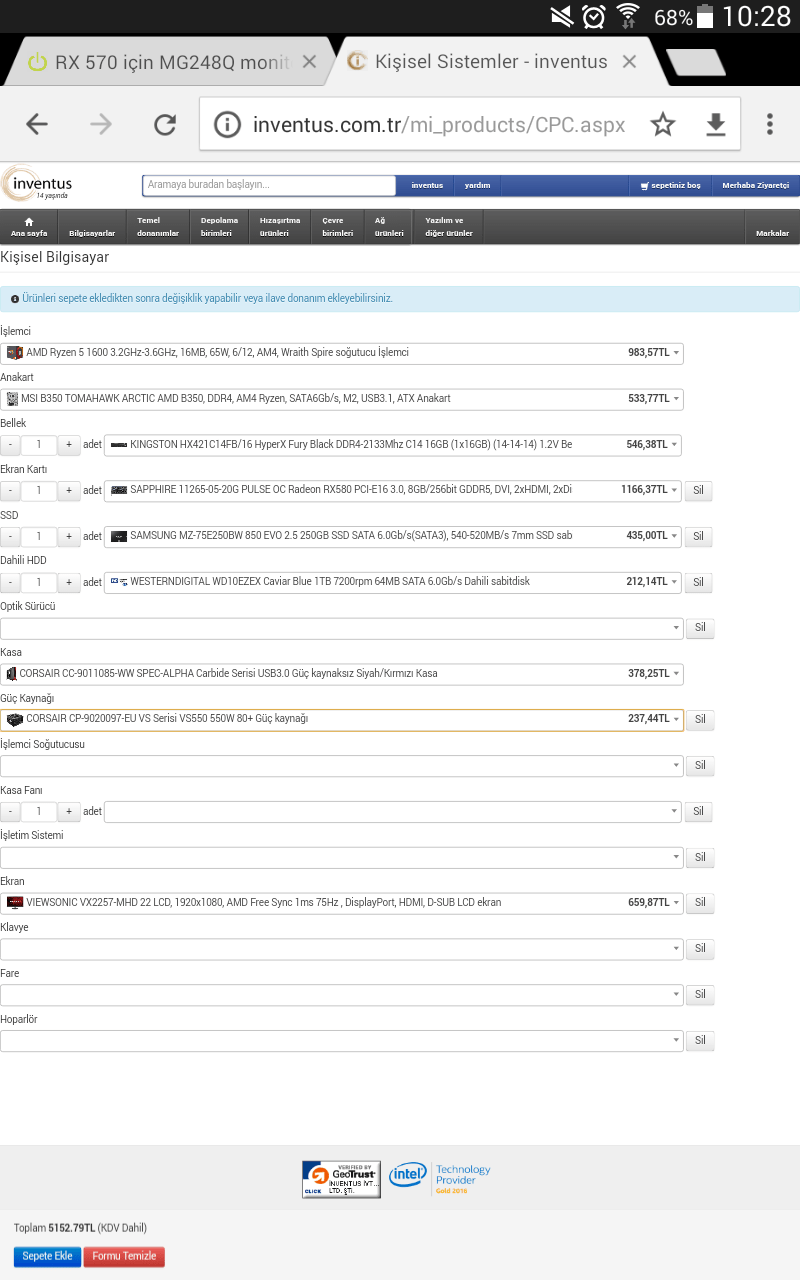Click the Formu Temizle button
The height and width of the screenshot is (1280, 800).
123,1256
